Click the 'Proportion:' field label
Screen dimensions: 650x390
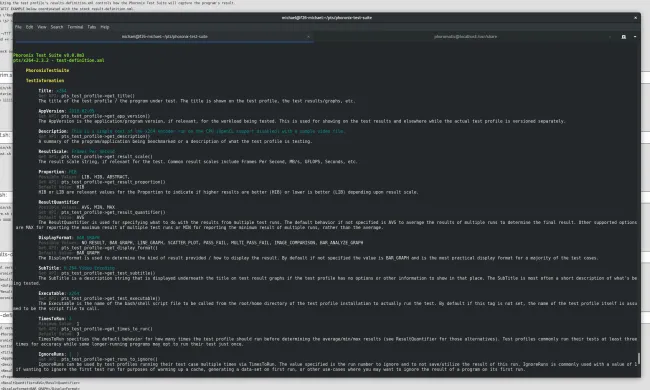52,172
